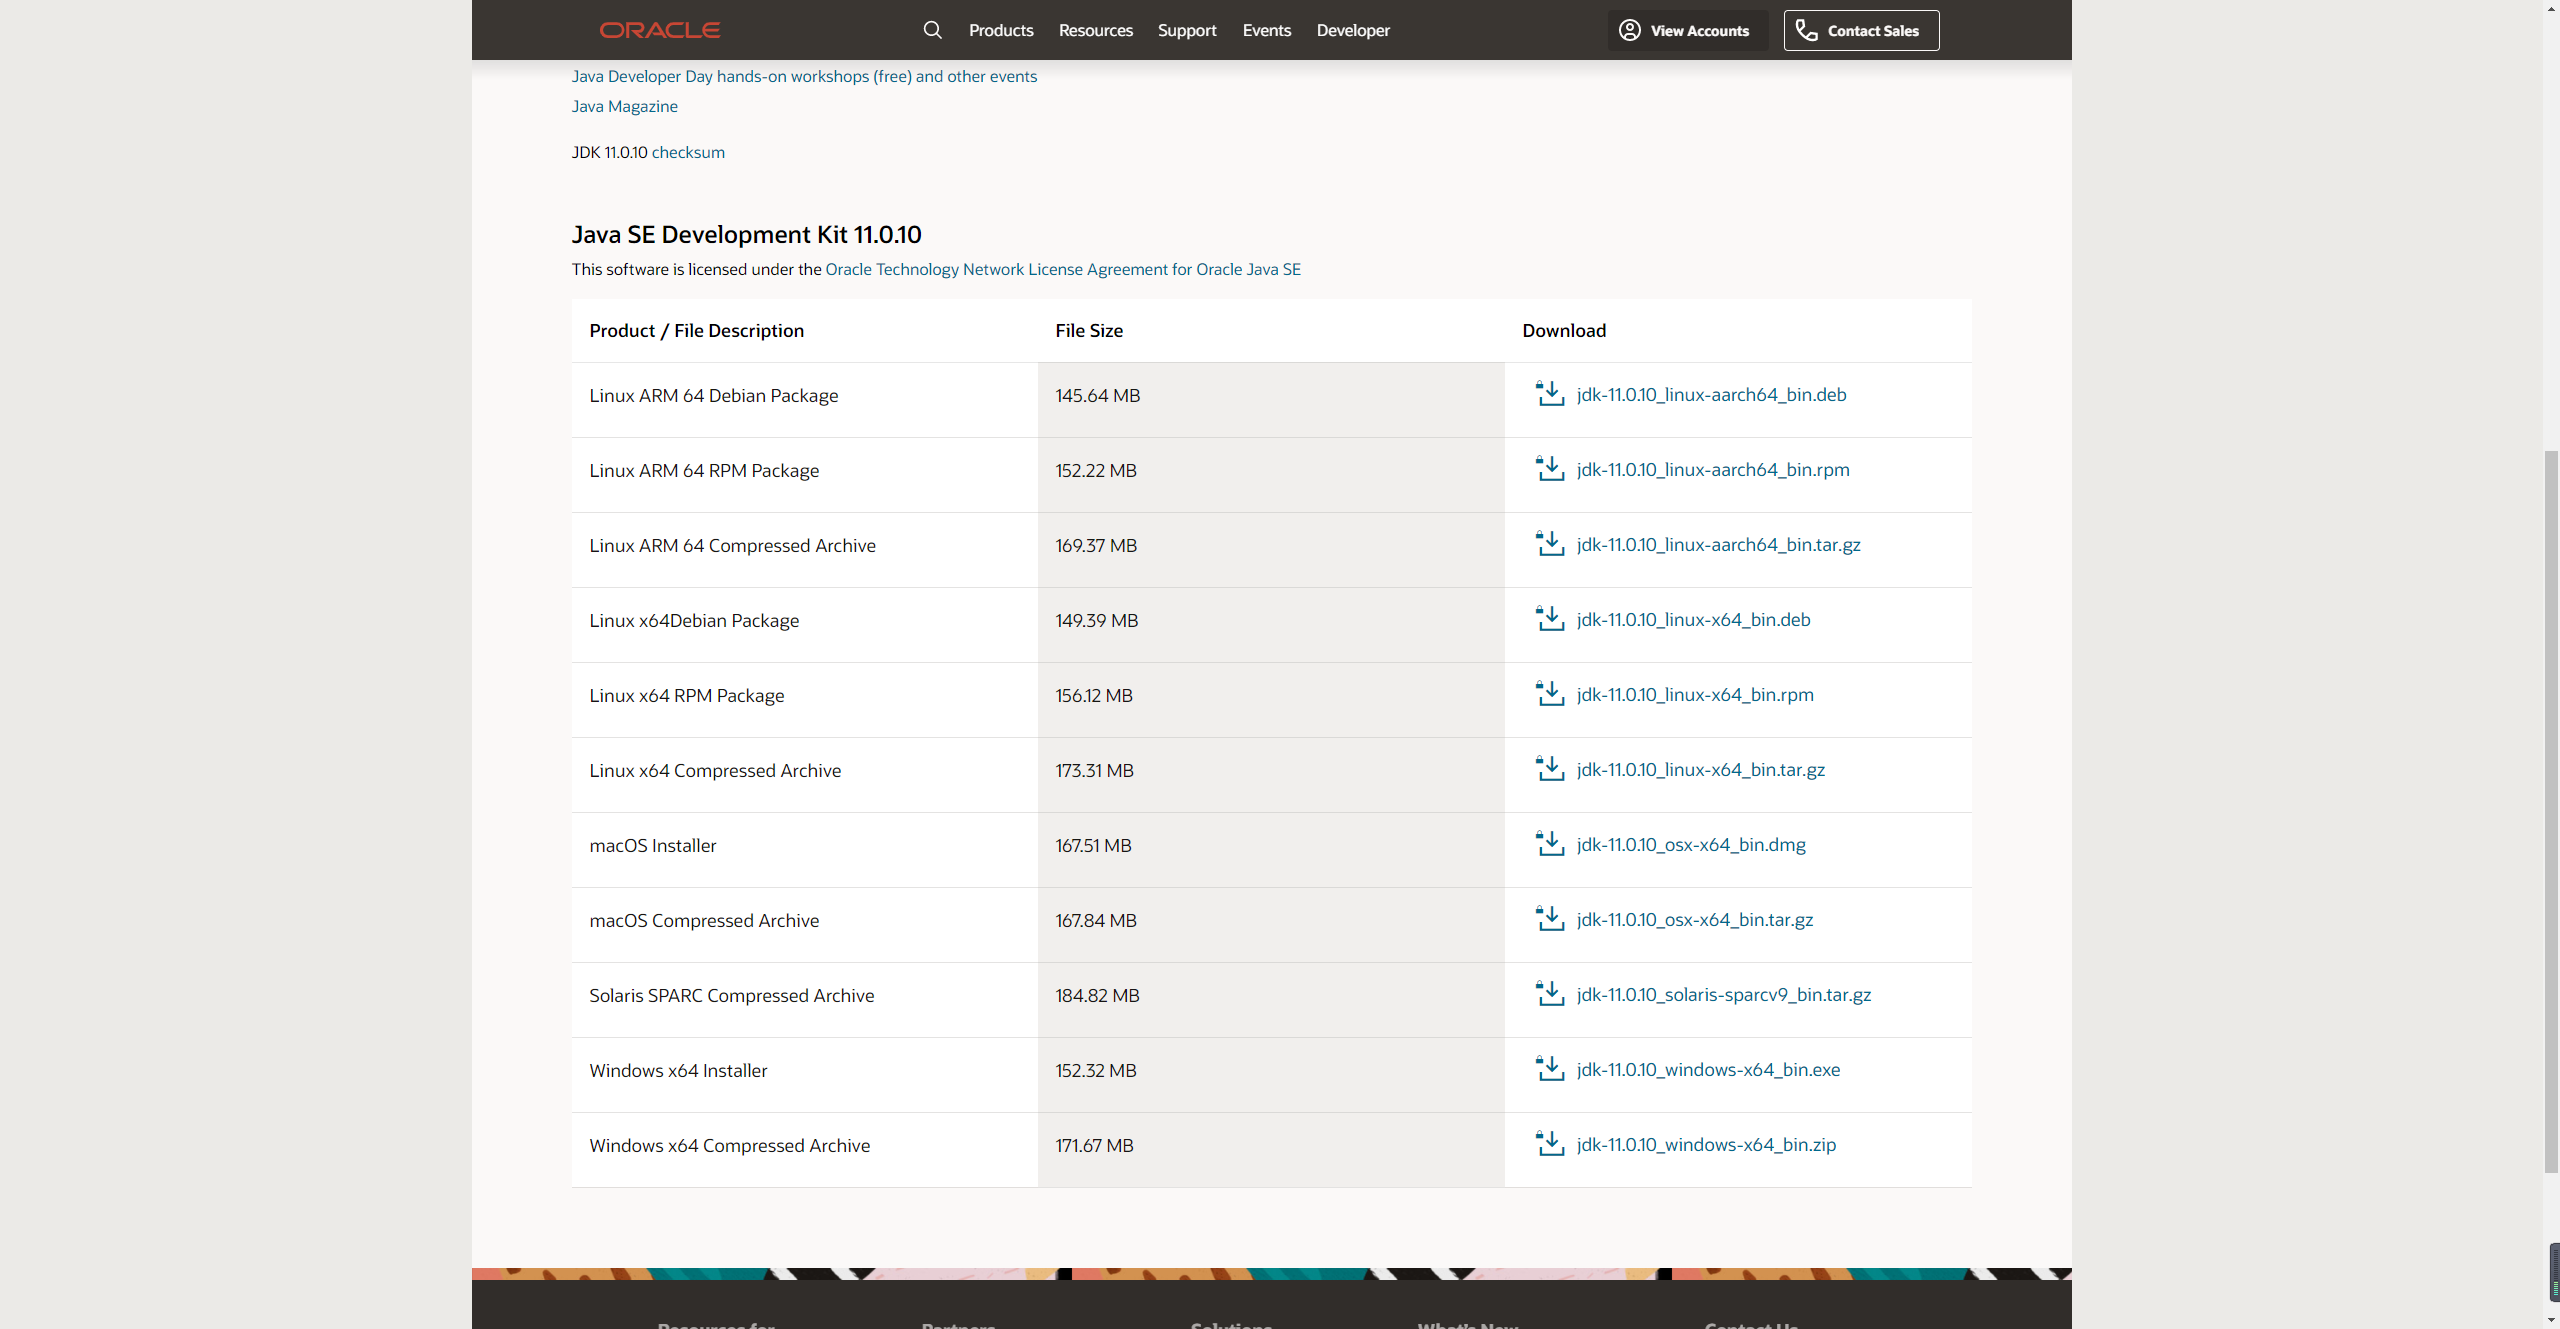Select the 'Windows x64 Compressed Archive' text

pos(730,1145)
